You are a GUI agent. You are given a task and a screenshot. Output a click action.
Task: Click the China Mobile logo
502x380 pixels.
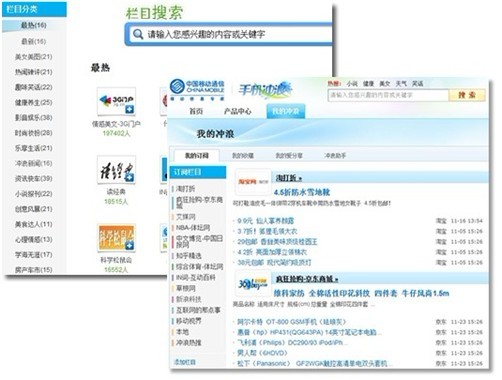click(x=197, y=89)
